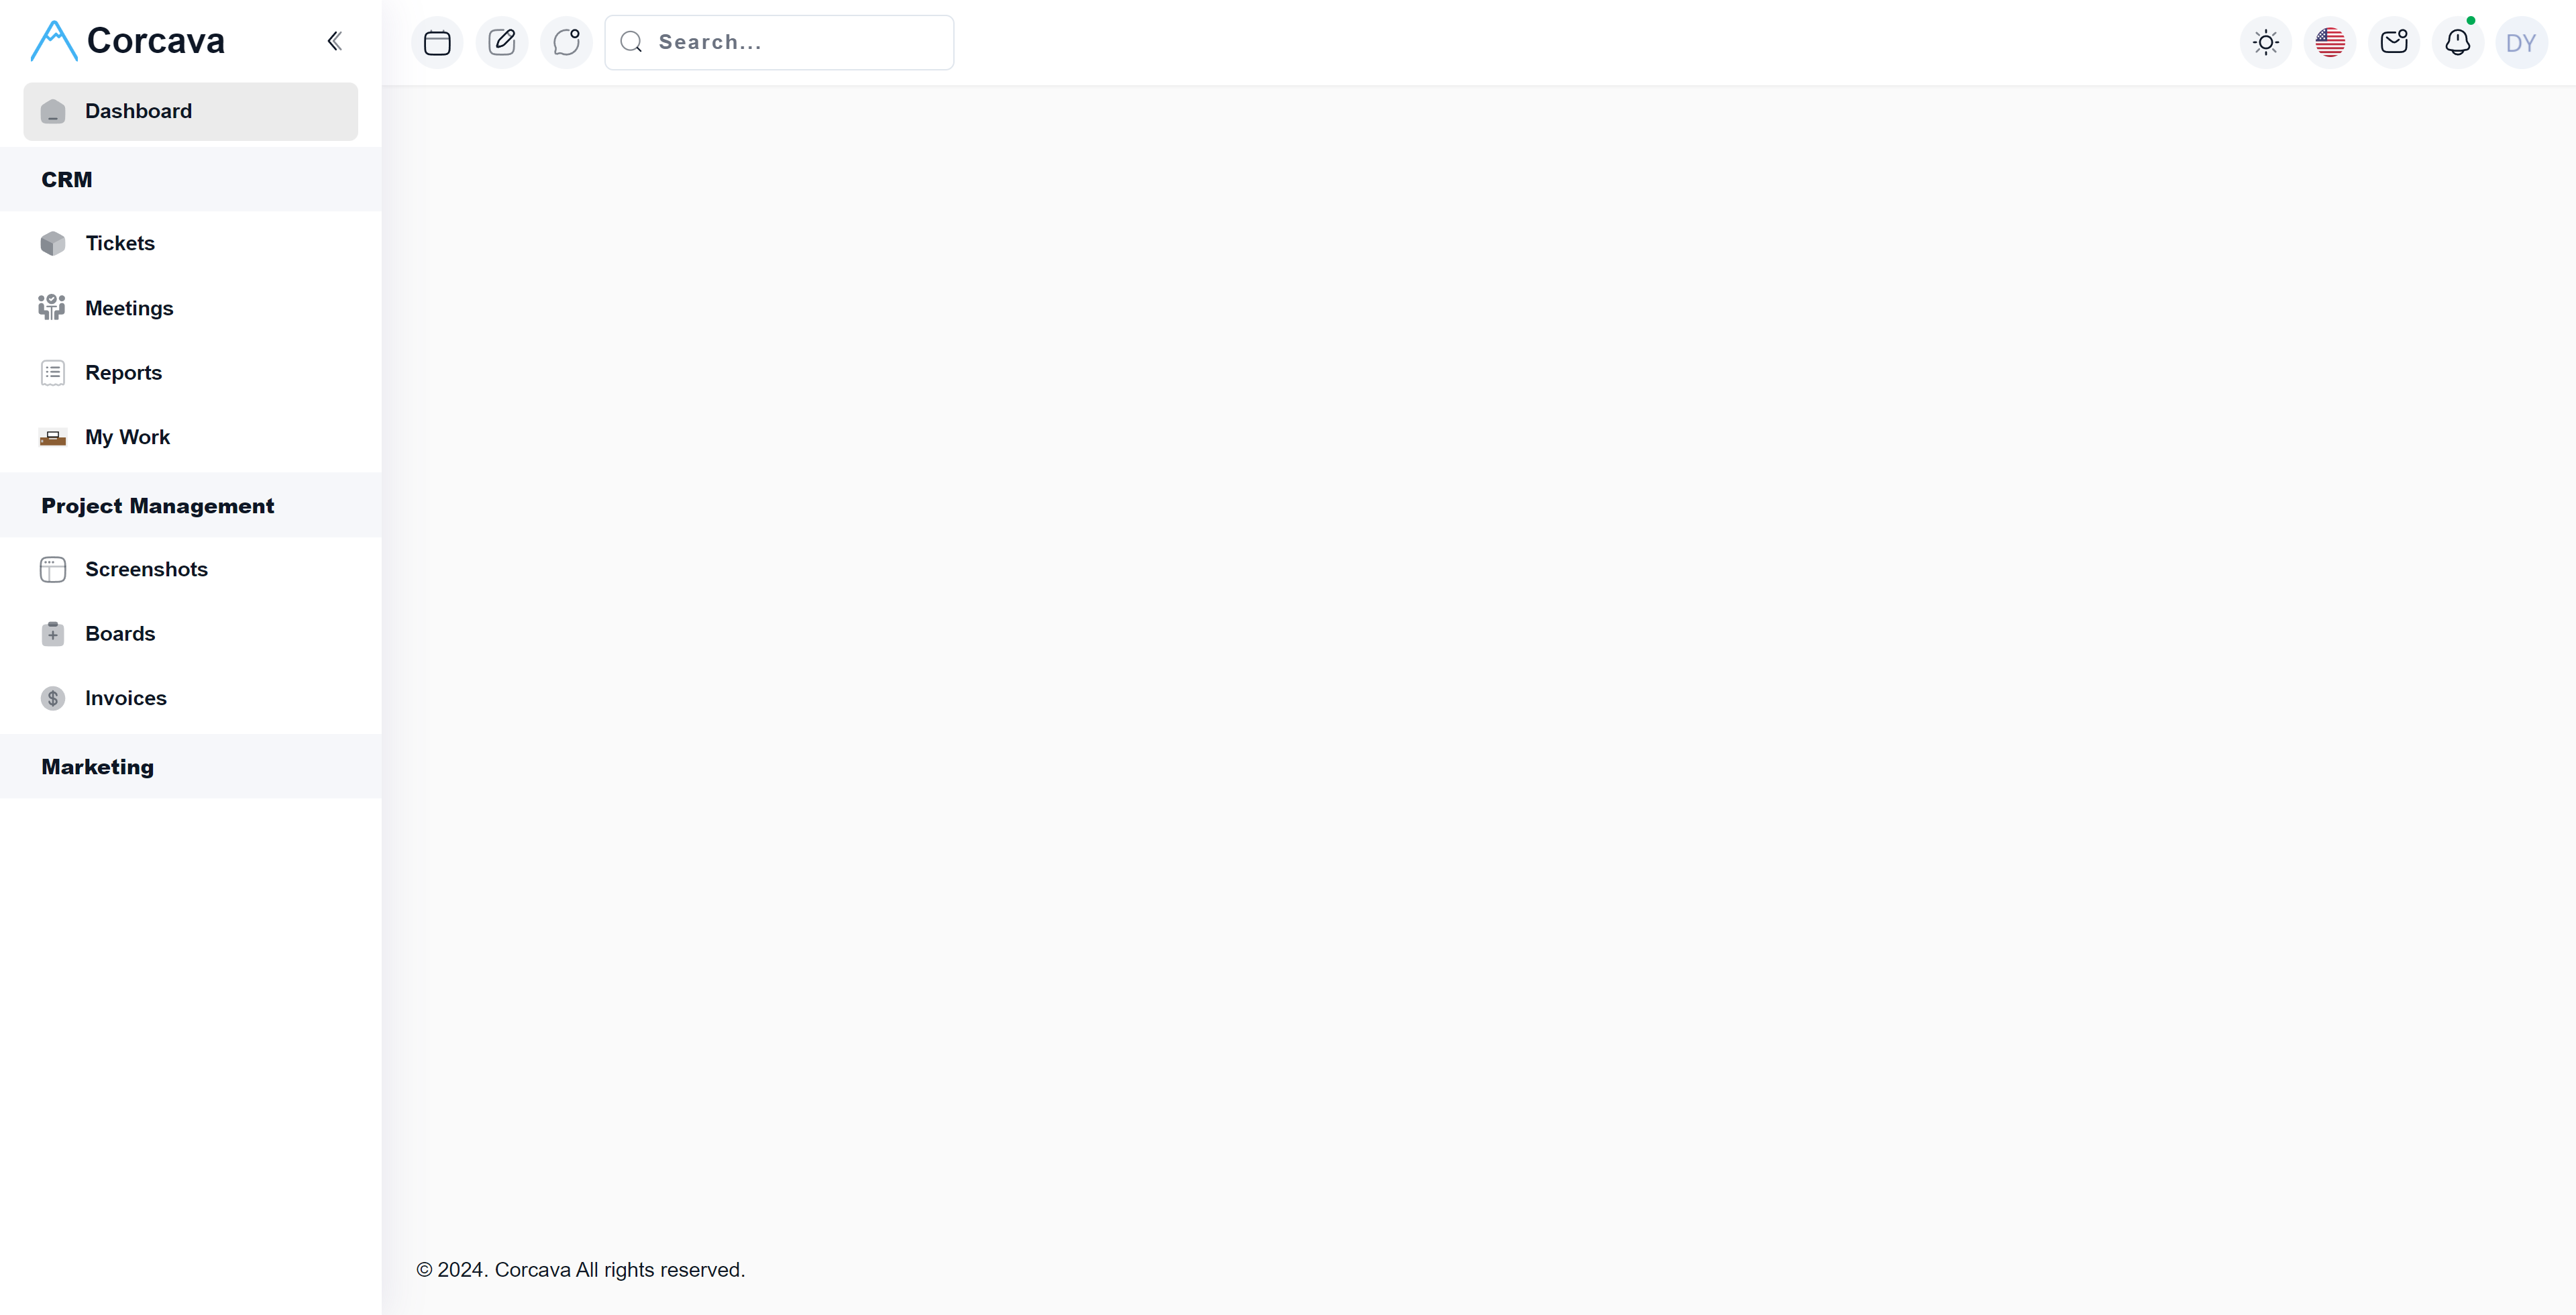Collapse the Project Management section
This screenshot has width=2576, height=1315.
(x=190, y=506)
